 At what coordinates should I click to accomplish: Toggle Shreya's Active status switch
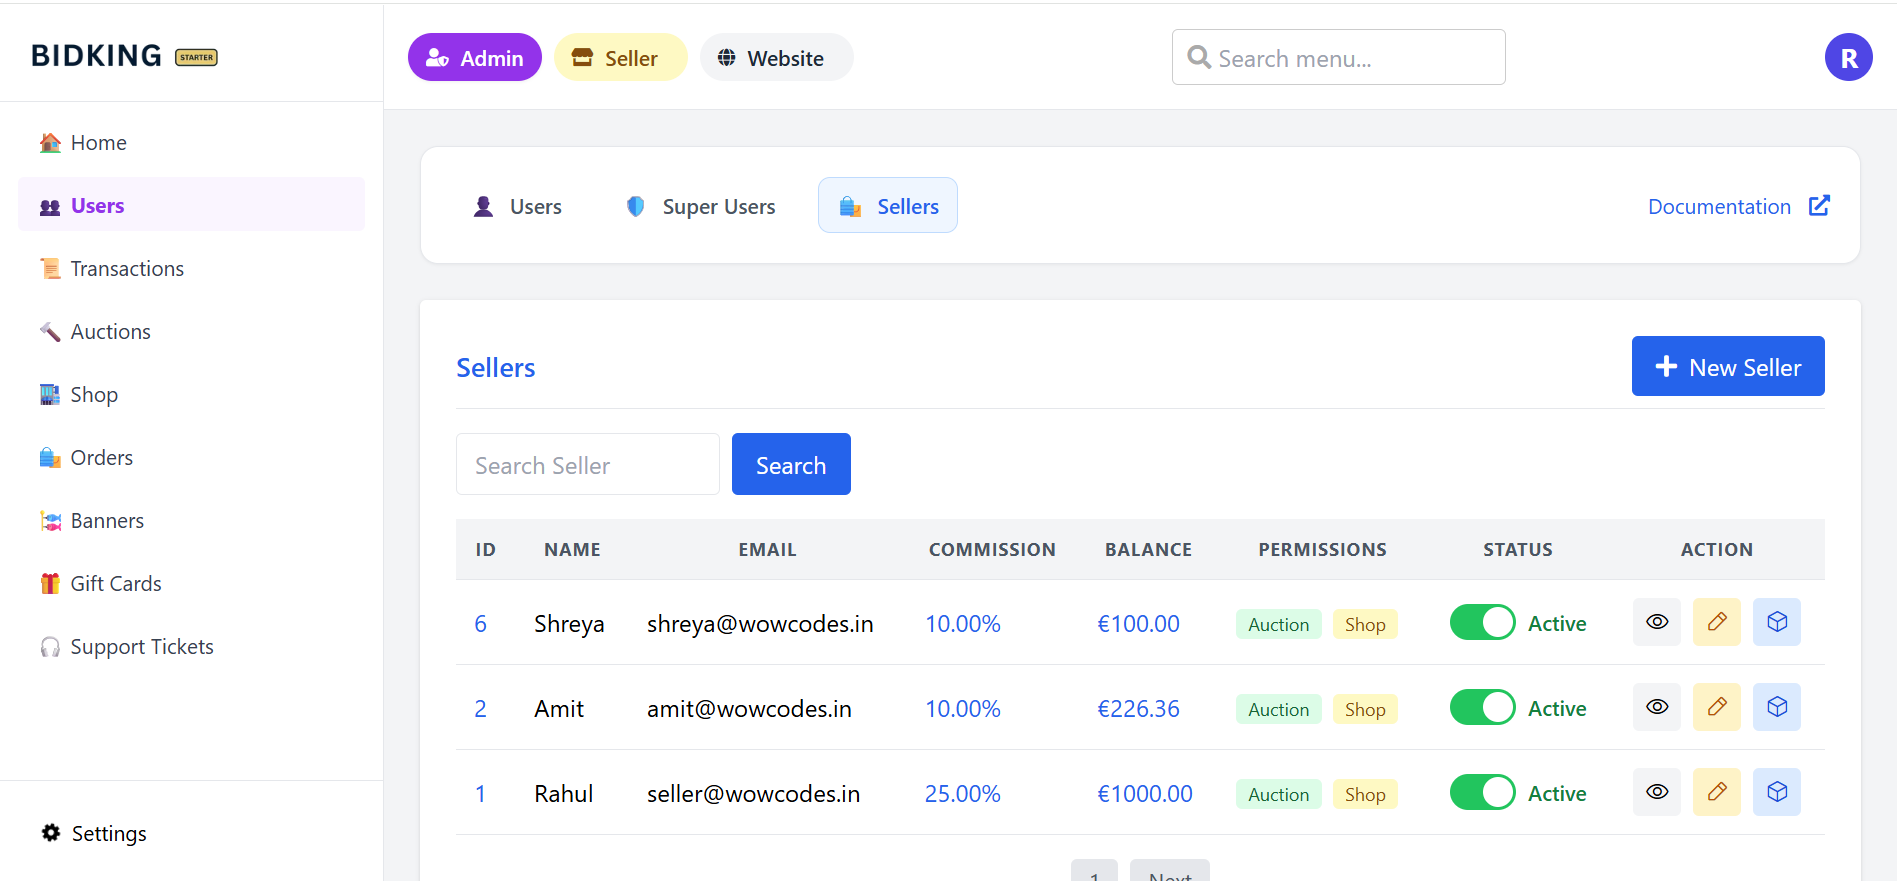click(x=1482, y=622)
